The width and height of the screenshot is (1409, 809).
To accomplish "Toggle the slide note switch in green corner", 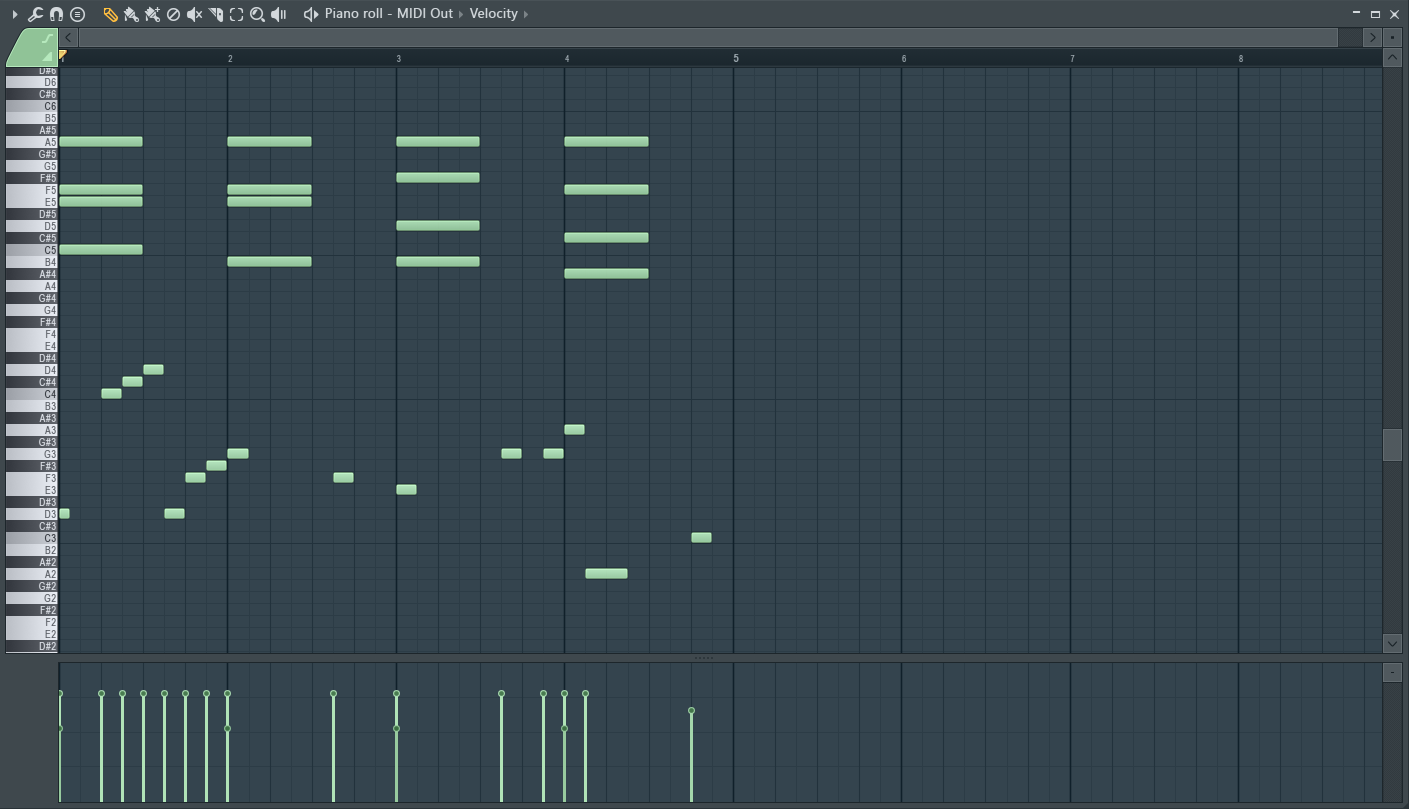I will (47, 39).
